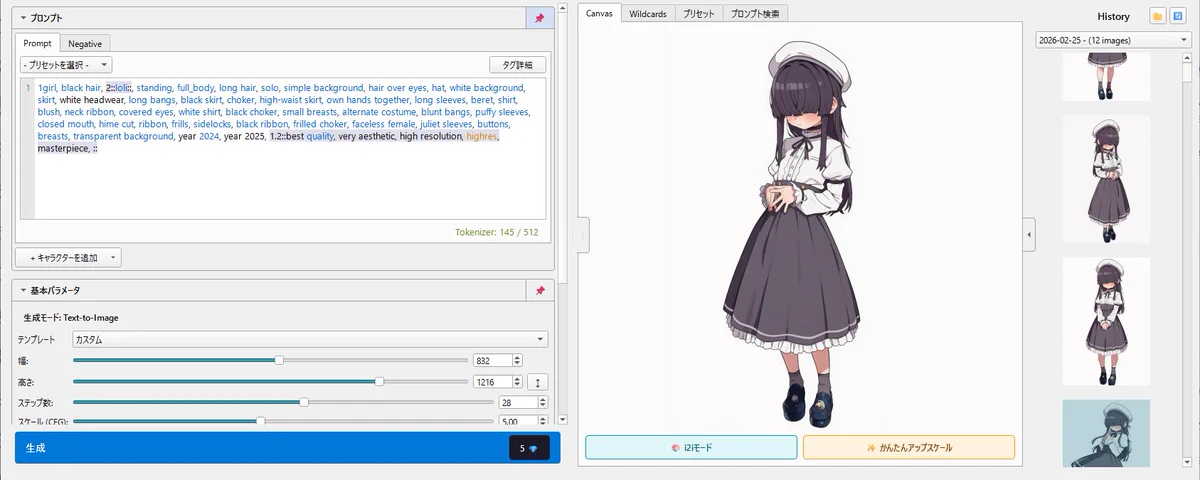Click the タグ詳細 button
This screenshot has width=1200, height=480.
[517, 65]
